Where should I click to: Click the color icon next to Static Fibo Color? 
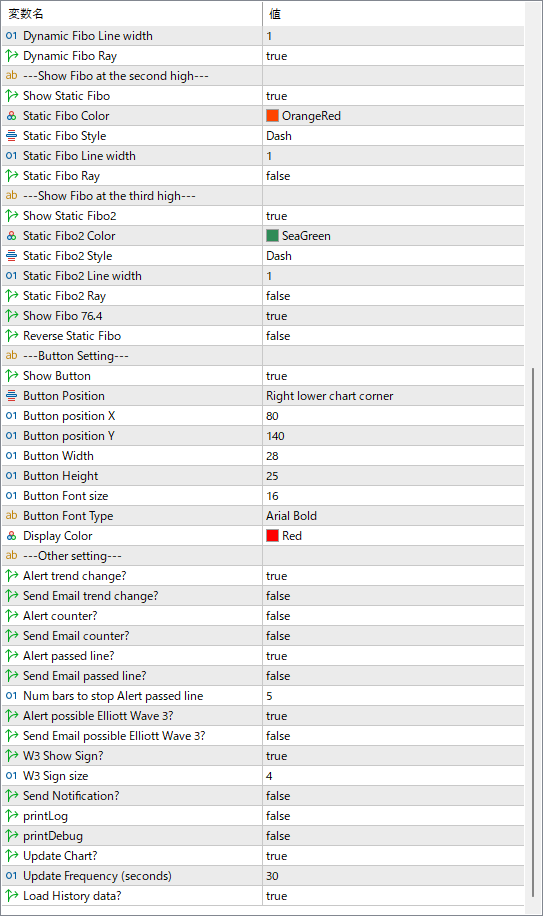(12, 116)
